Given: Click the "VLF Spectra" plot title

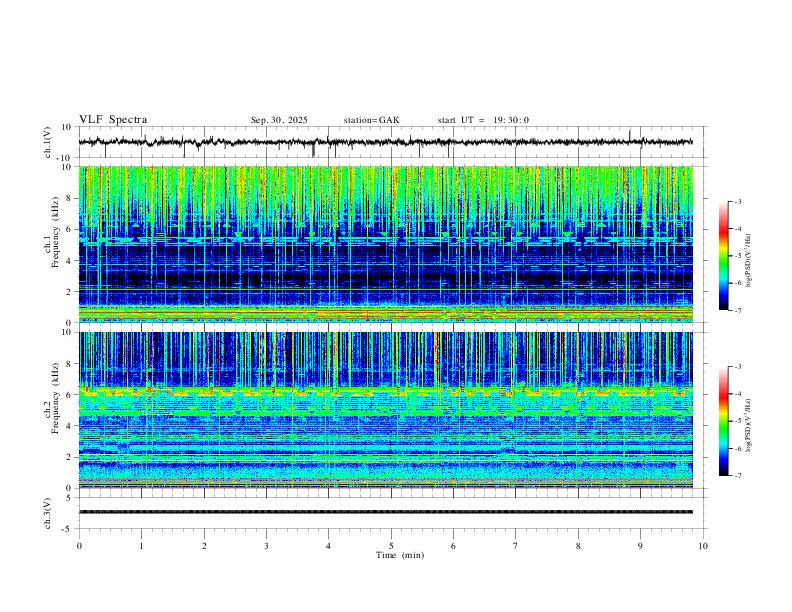Looking at the screenshot, I should pos(113,120).
